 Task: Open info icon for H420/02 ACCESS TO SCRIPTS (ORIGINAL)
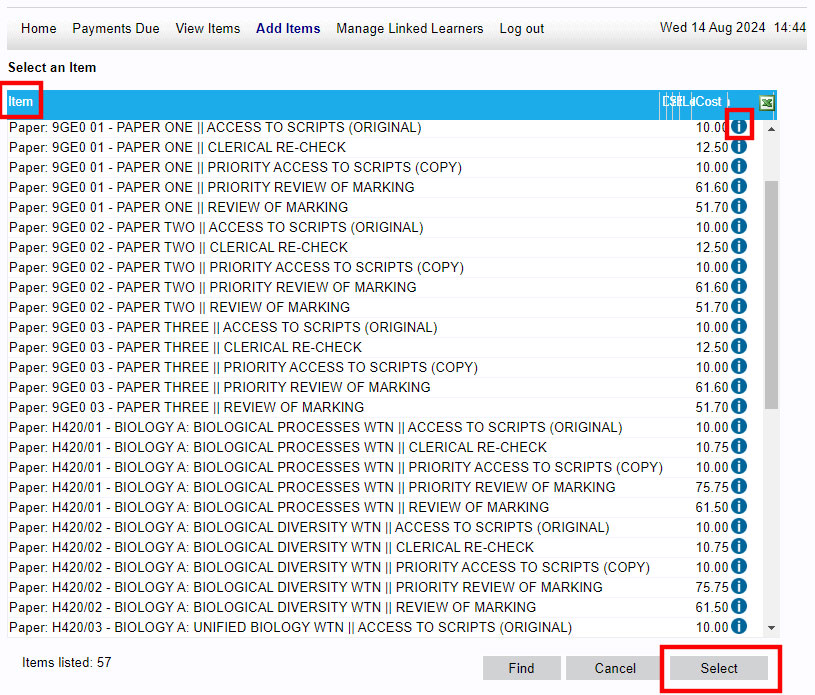click(x=737, y=527)
